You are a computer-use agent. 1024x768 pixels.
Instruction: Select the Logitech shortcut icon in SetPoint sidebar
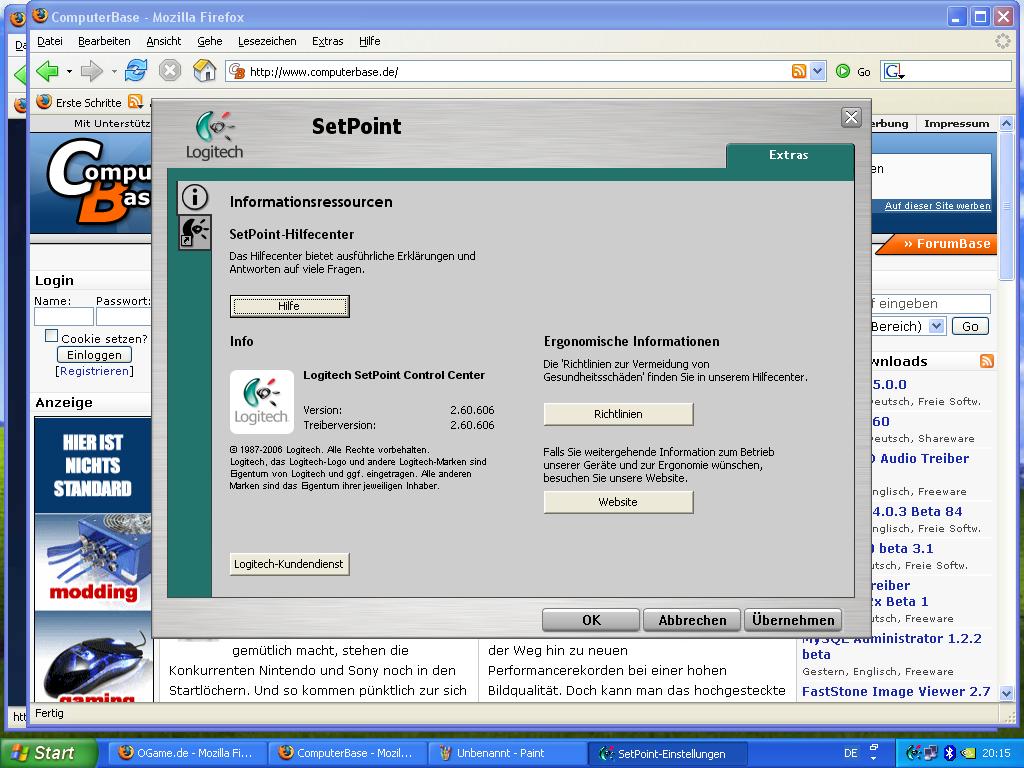tap(195, 232)
